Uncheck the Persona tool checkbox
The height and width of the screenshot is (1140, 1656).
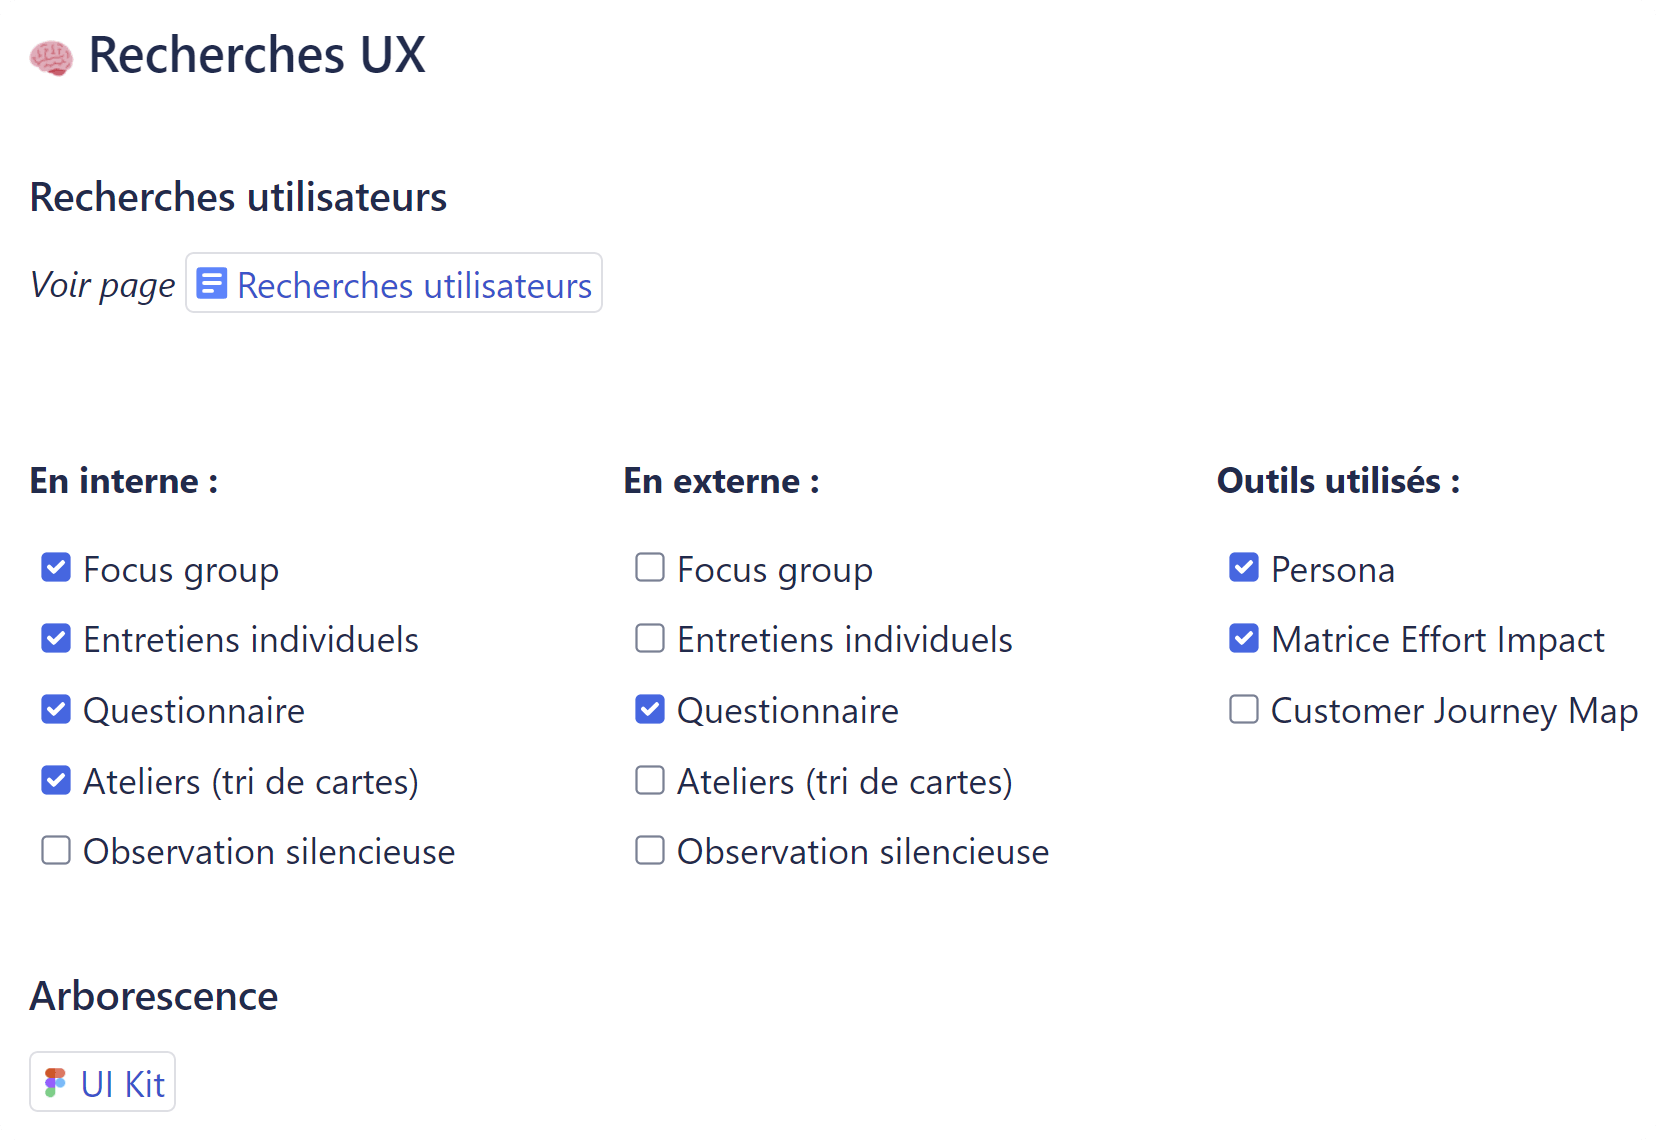pos(1244,568)
